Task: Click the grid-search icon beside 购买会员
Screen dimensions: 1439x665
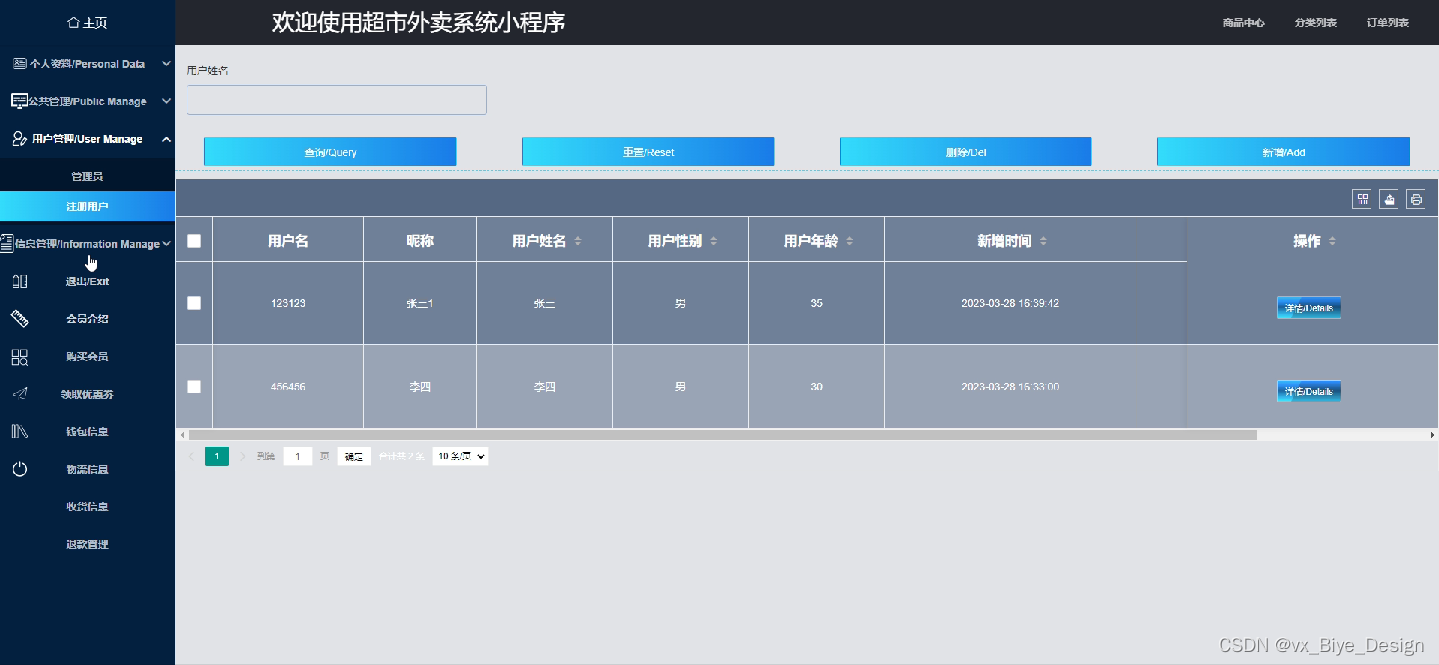Action: [19, 357]
